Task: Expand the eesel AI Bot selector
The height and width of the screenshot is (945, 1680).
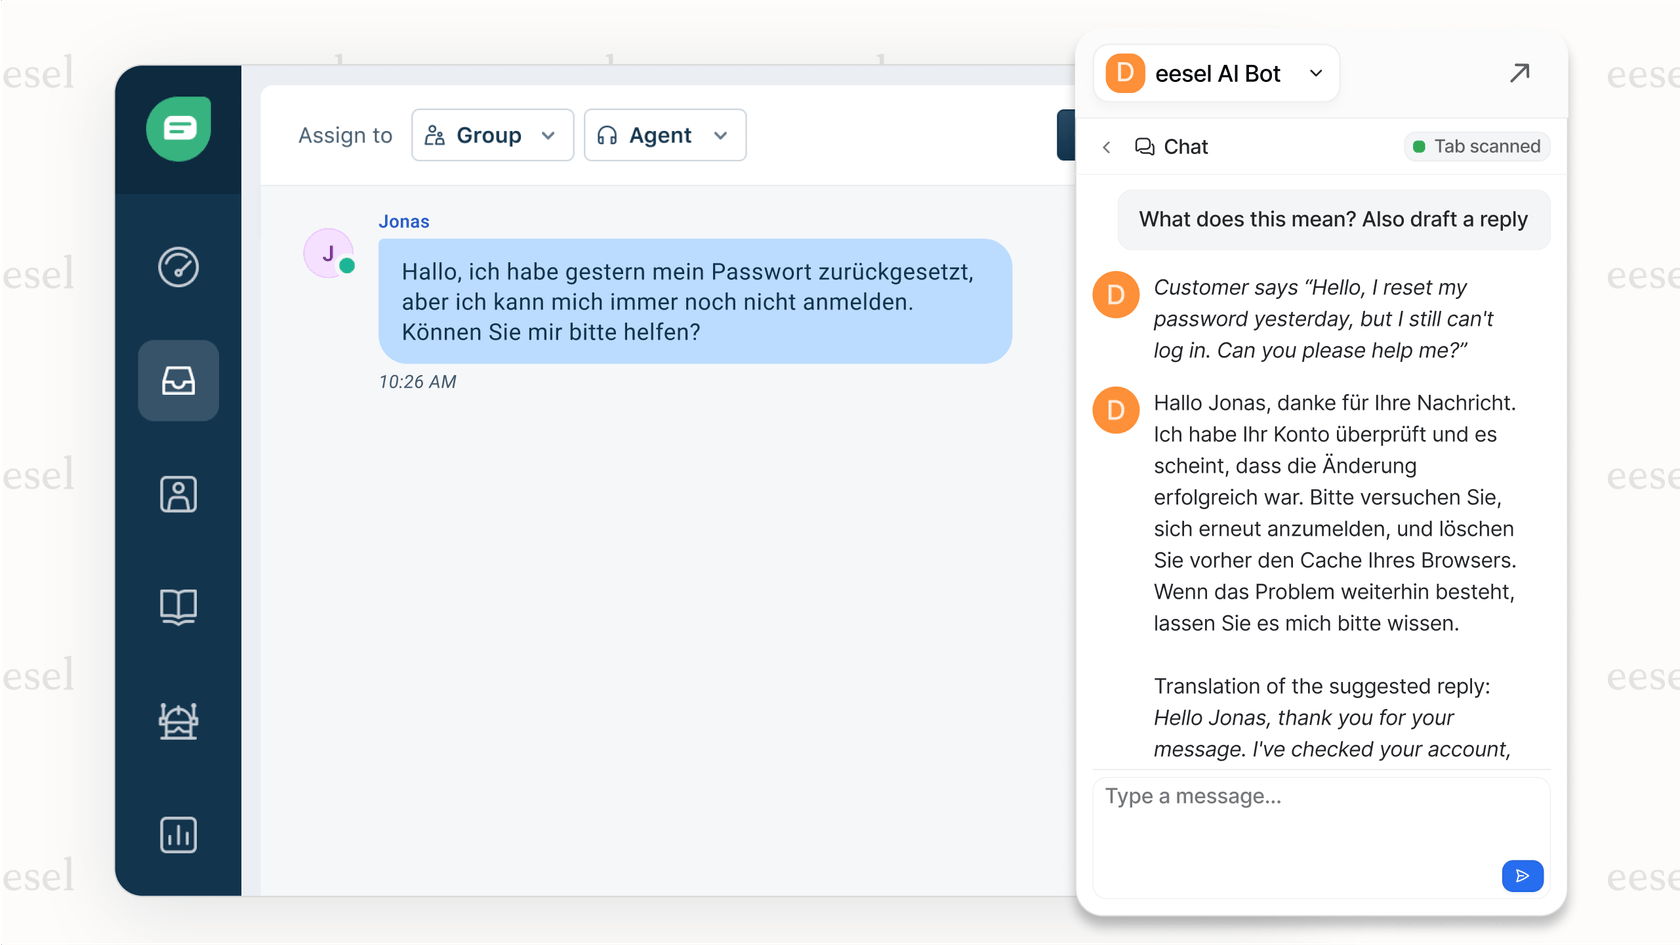Action: [x=1316, y=73]
